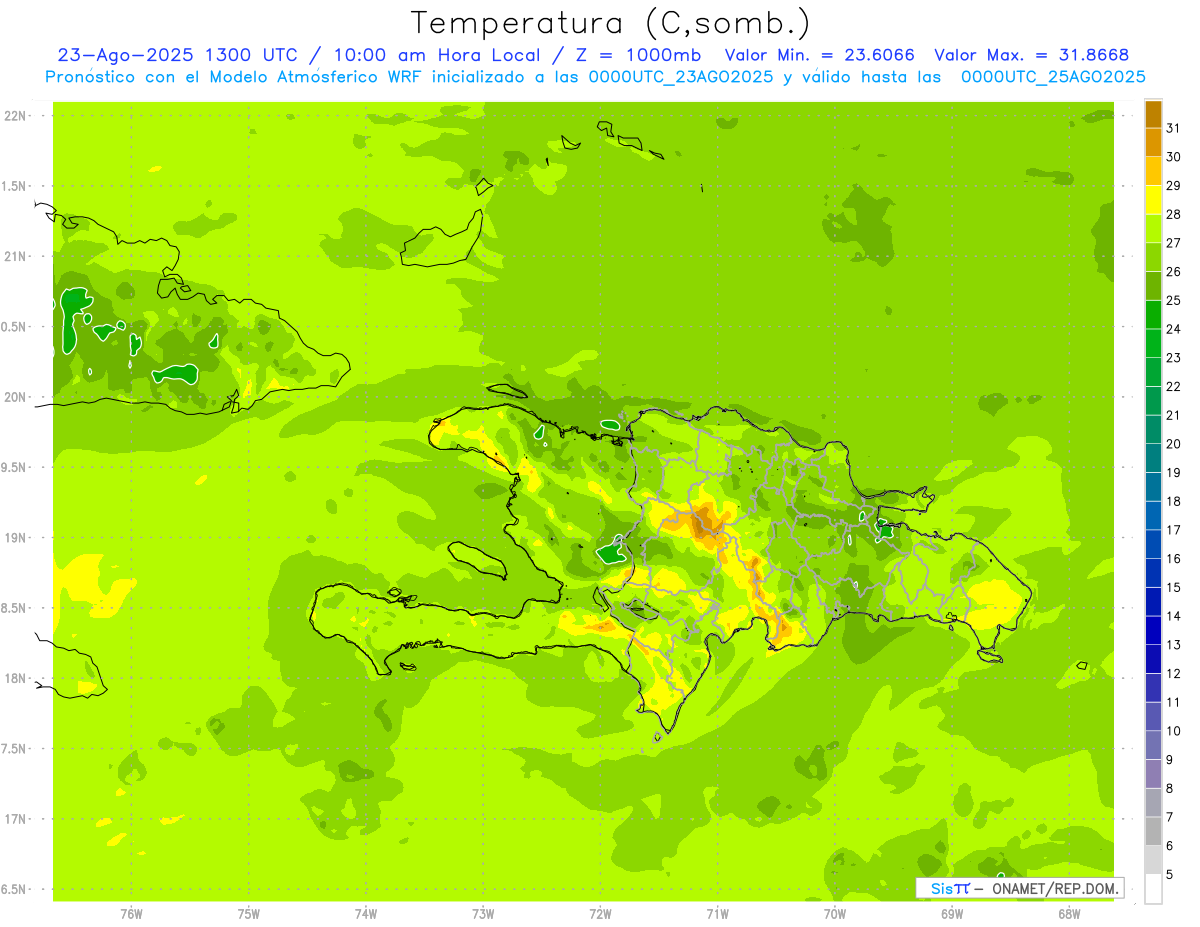Click the legend value "25"

tap(1174, 300)
